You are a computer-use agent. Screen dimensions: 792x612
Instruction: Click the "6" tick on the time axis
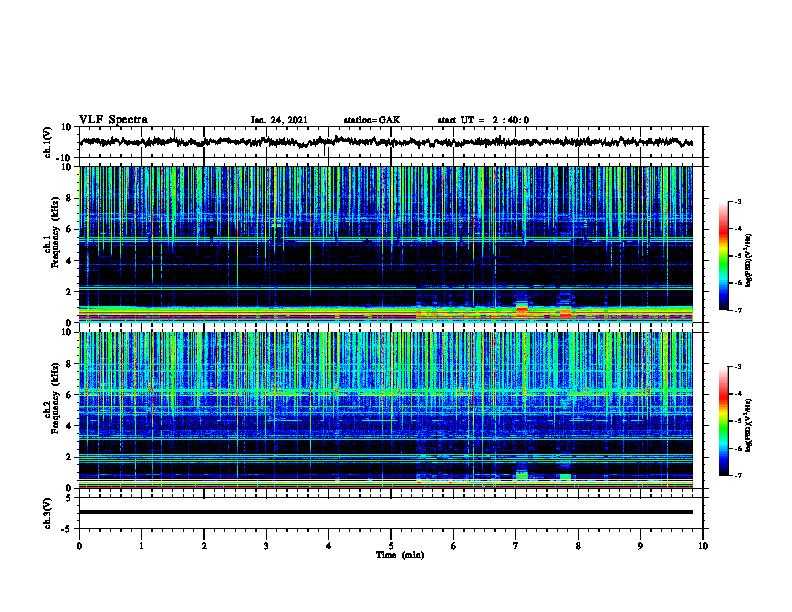[453, 546]
